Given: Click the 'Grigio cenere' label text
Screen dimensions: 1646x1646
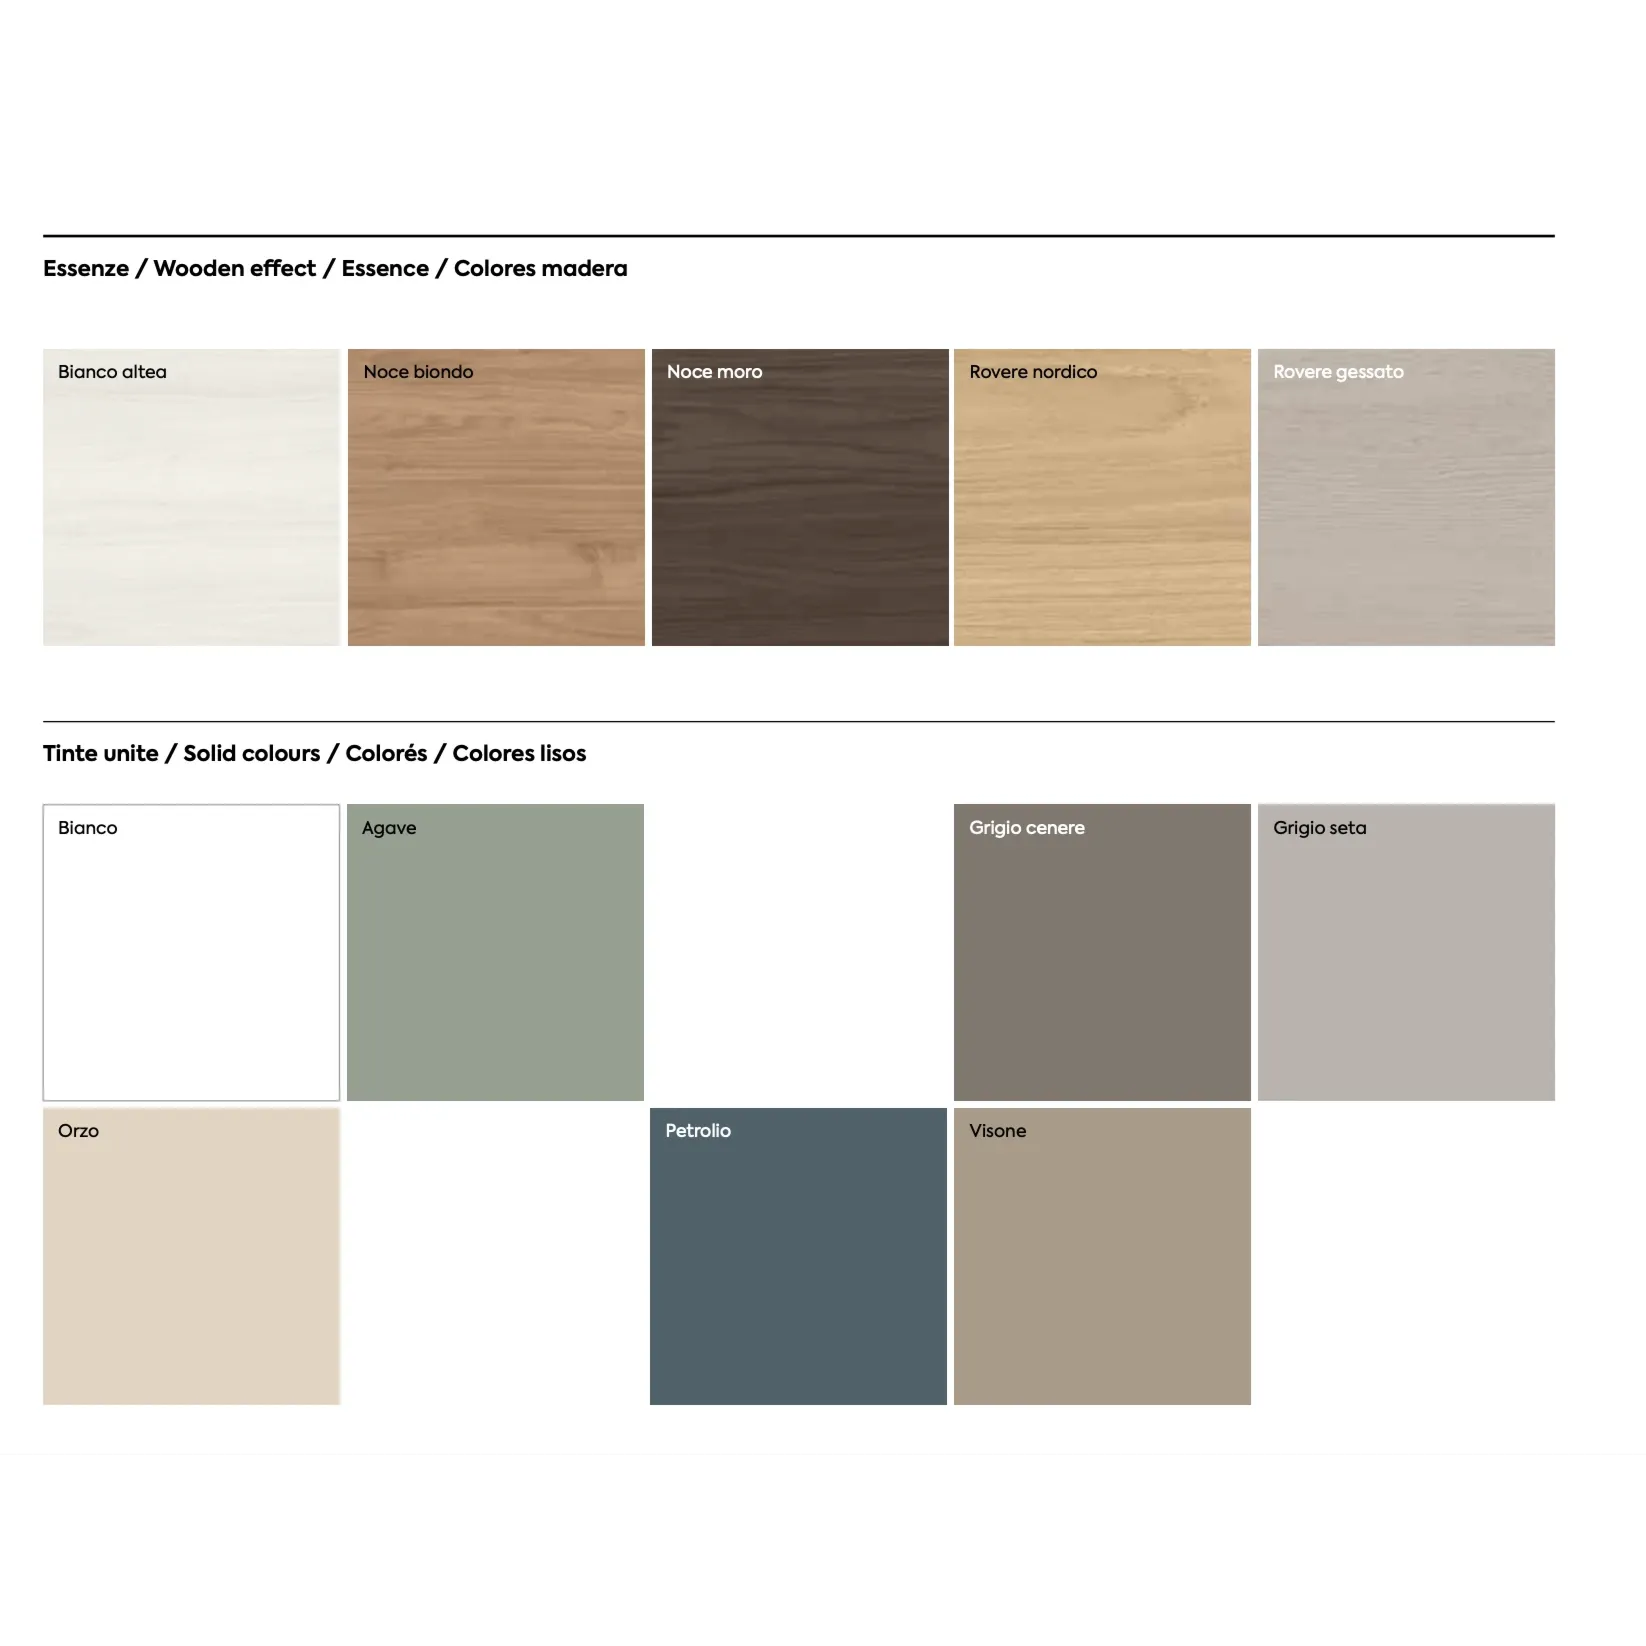Looking at the screenshot, I should (x=1026, y=828).
